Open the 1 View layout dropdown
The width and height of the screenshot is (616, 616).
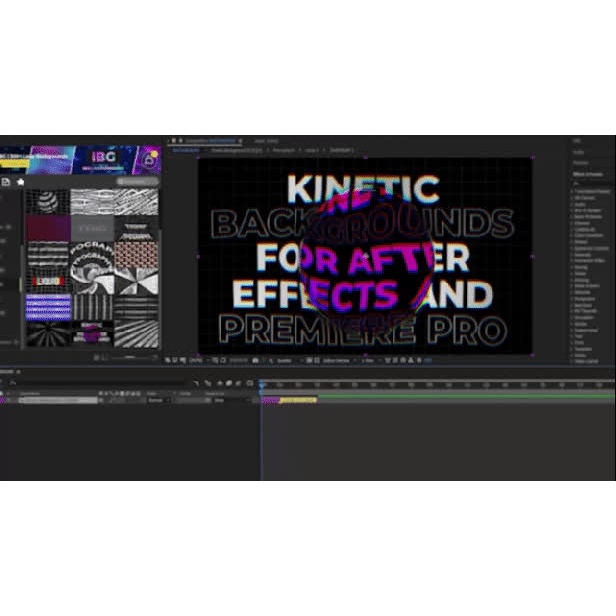(x=371, y=360)
